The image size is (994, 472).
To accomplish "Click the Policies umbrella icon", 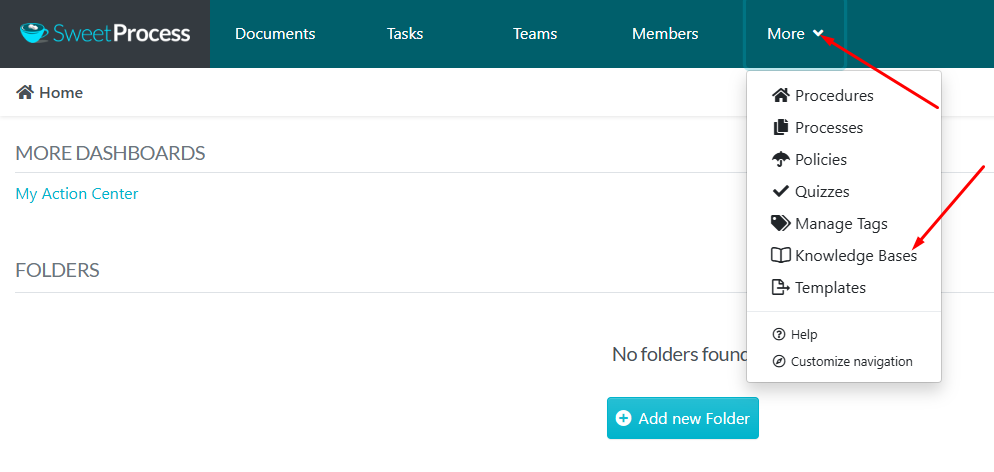I will point(780,160).
